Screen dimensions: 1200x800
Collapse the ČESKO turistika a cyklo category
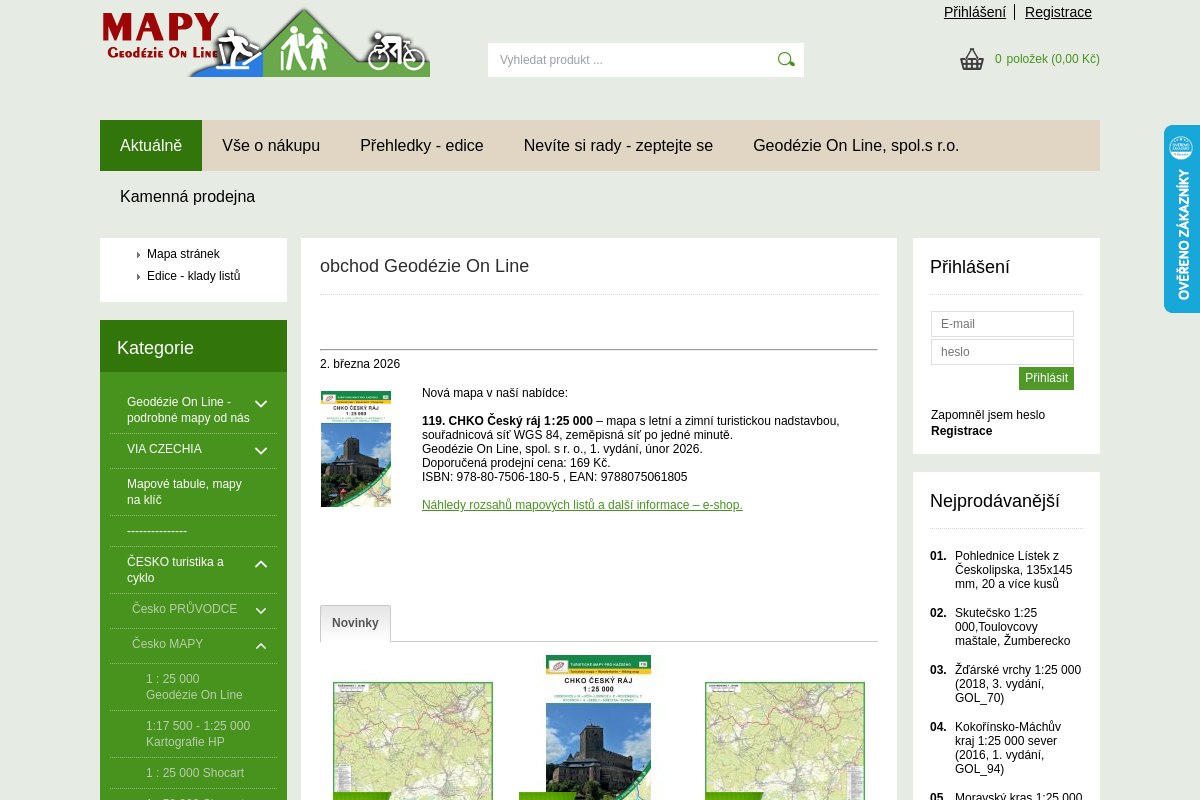pos(261,565)
